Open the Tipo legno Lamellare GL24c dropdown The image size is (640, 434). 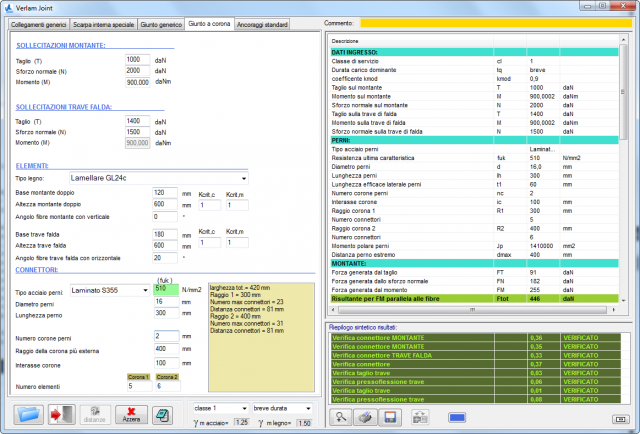tap(159, 177)
